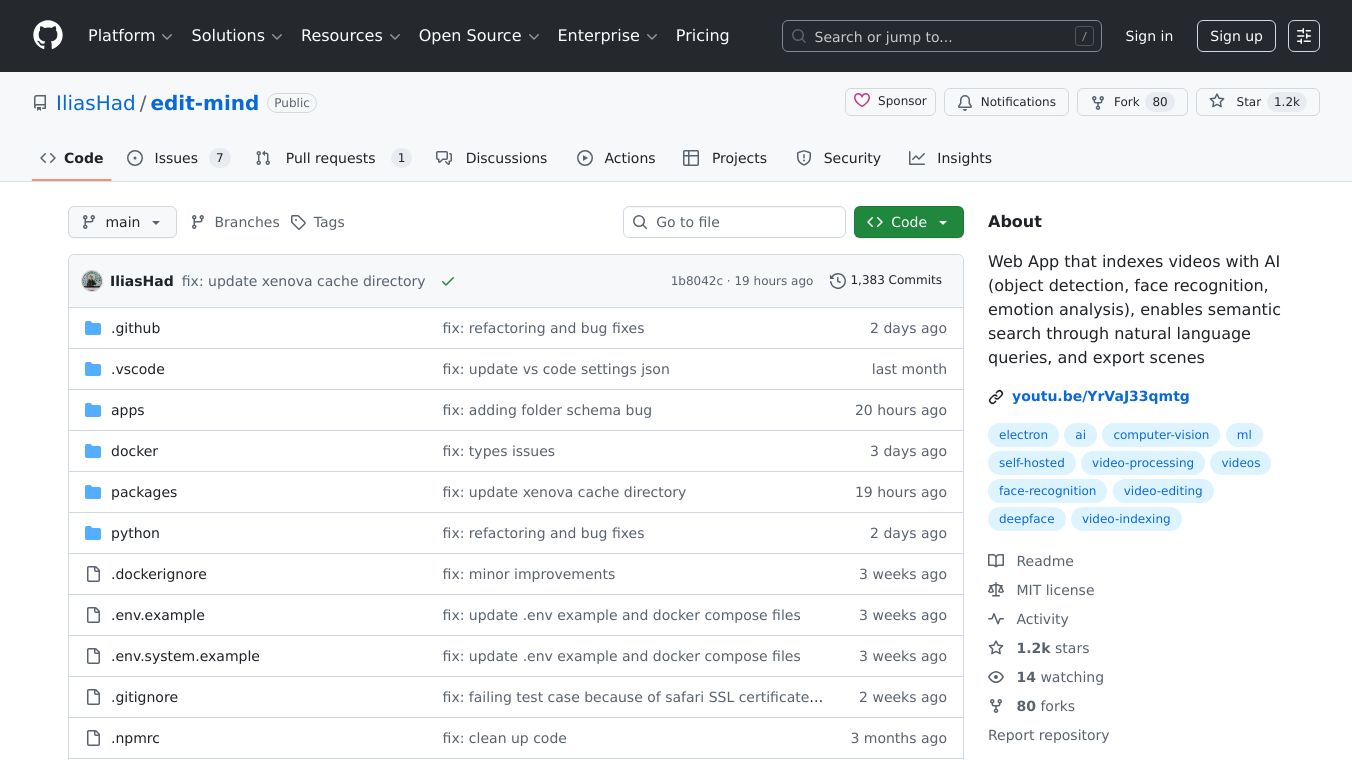Open the youtu.be/YrVaJ33qmtg link
This screenshot has height=760, width=1352.
click(1100, 396)
